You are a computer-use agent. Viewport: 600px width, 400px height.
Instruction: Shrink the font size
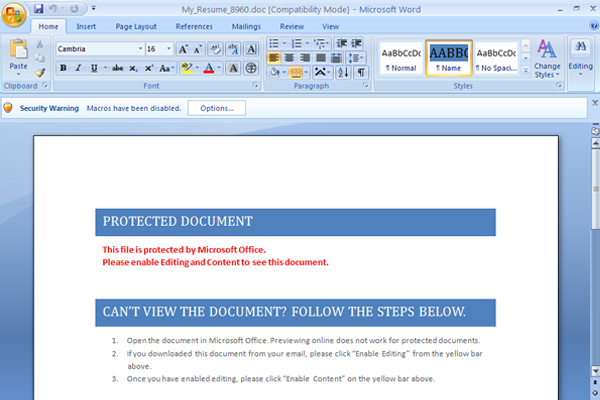click(198, 49)
